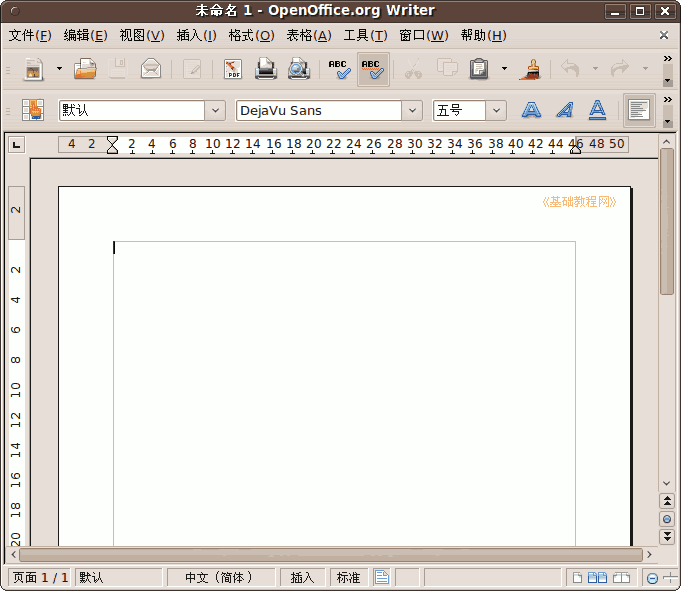The height and width of the screenshot is (591, 681).
Task: Open the Styles and Formatting window
Action: pyautogui.click(x=33, y=110)
